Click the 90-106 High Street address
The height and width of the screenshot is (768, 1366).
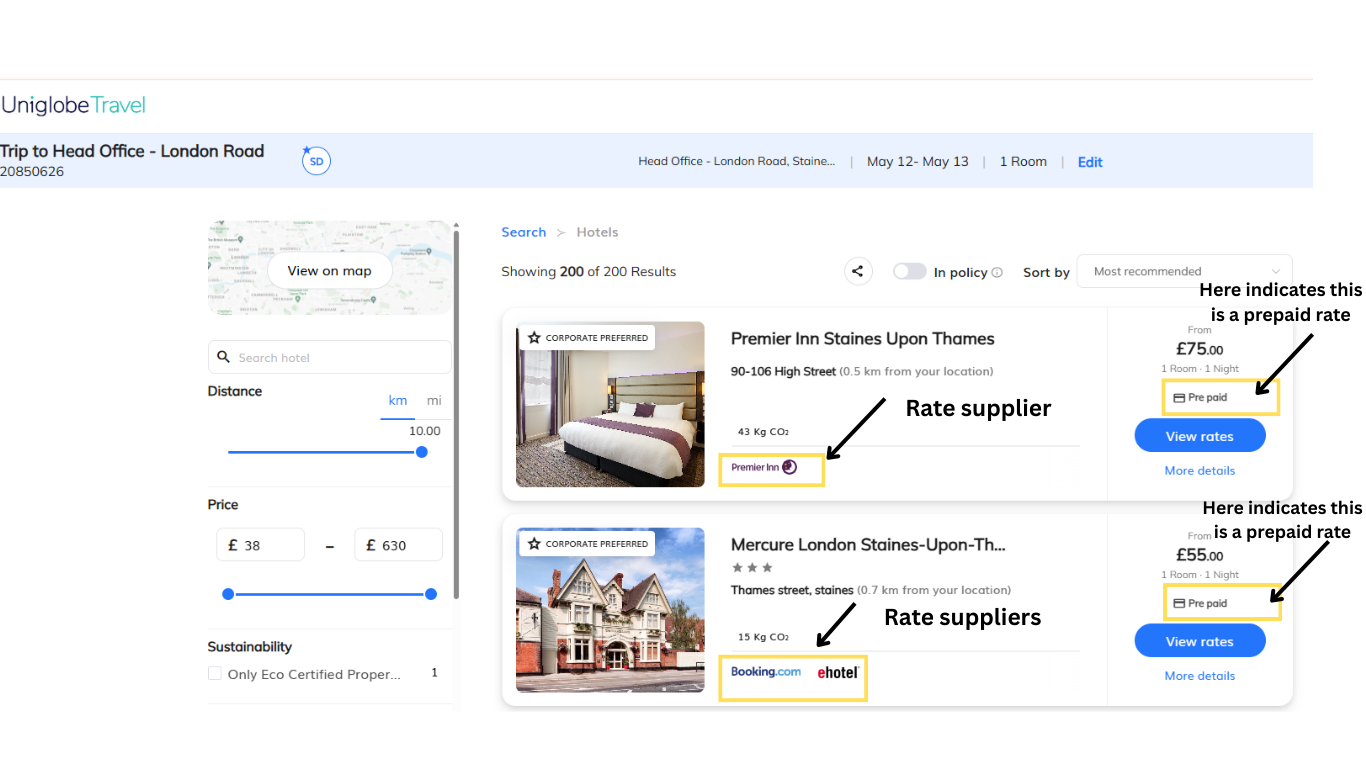(x=783, y=371)
